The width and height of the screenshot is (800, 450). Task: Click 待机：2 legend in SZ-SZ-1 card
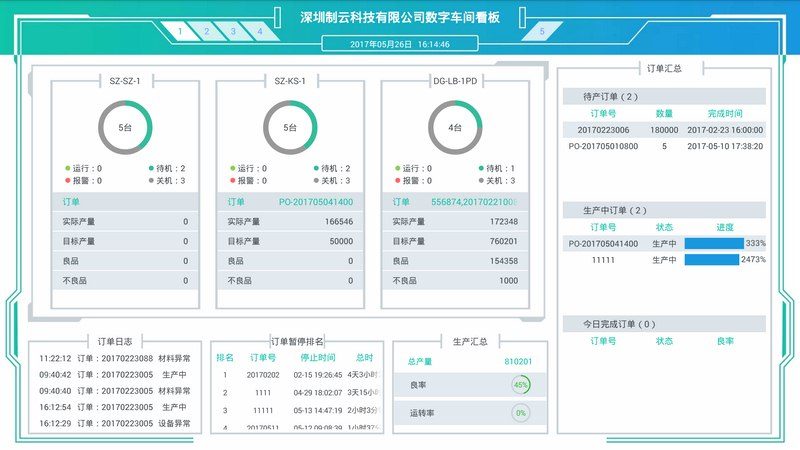coord(167,168)
